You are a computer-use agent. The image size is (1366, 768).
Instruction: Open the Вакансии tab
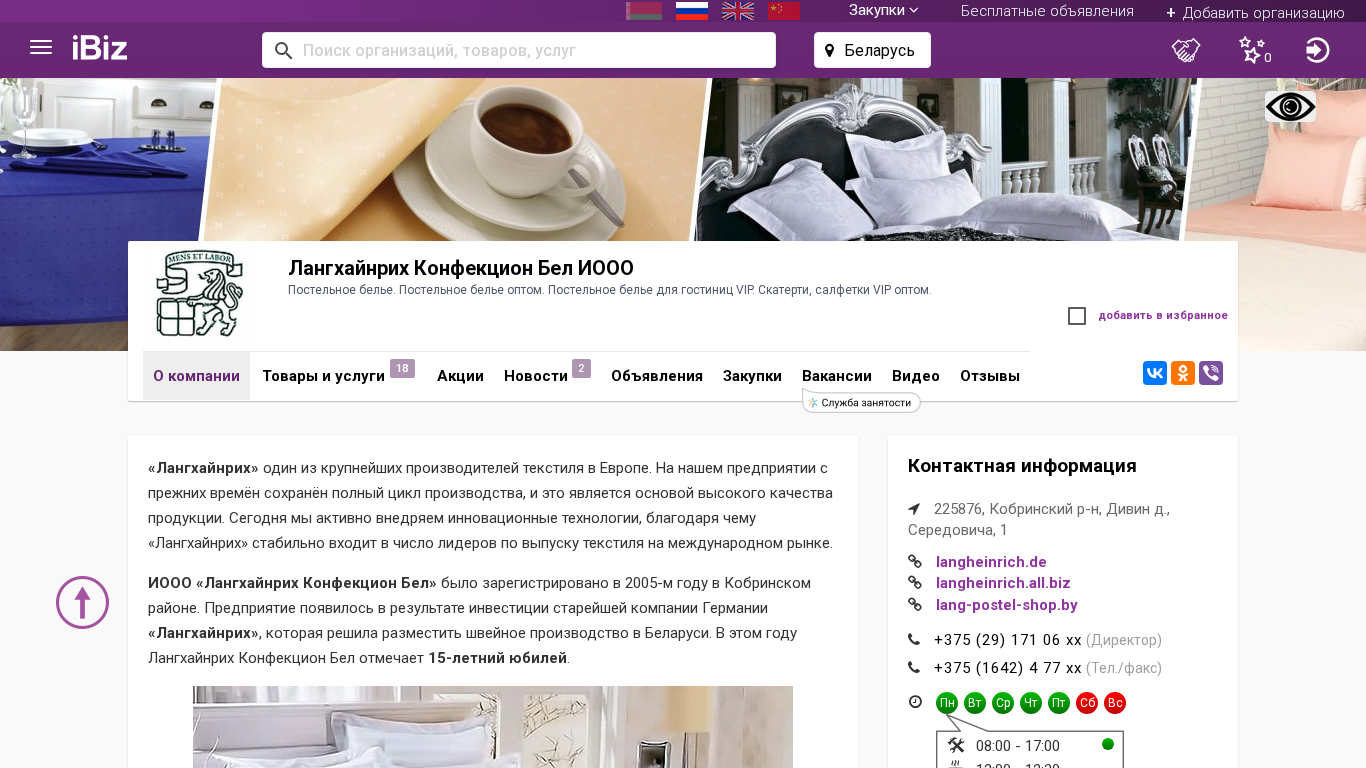pos(837,376)
